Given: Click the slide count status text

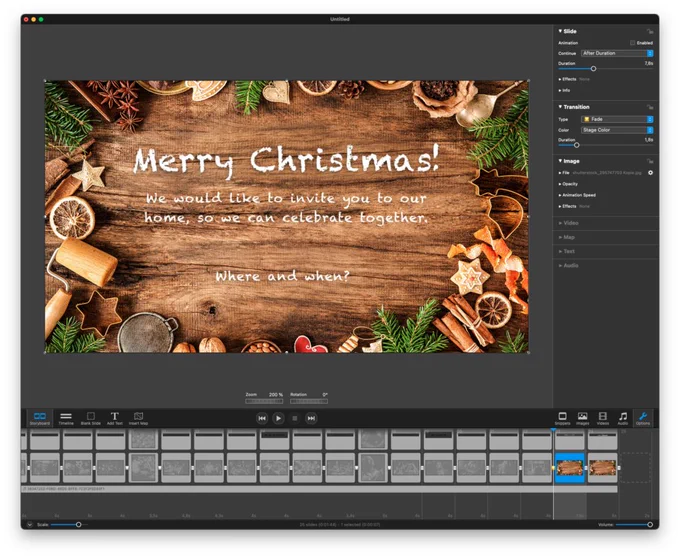Looking at the screenshot, I should coord(340,524).
